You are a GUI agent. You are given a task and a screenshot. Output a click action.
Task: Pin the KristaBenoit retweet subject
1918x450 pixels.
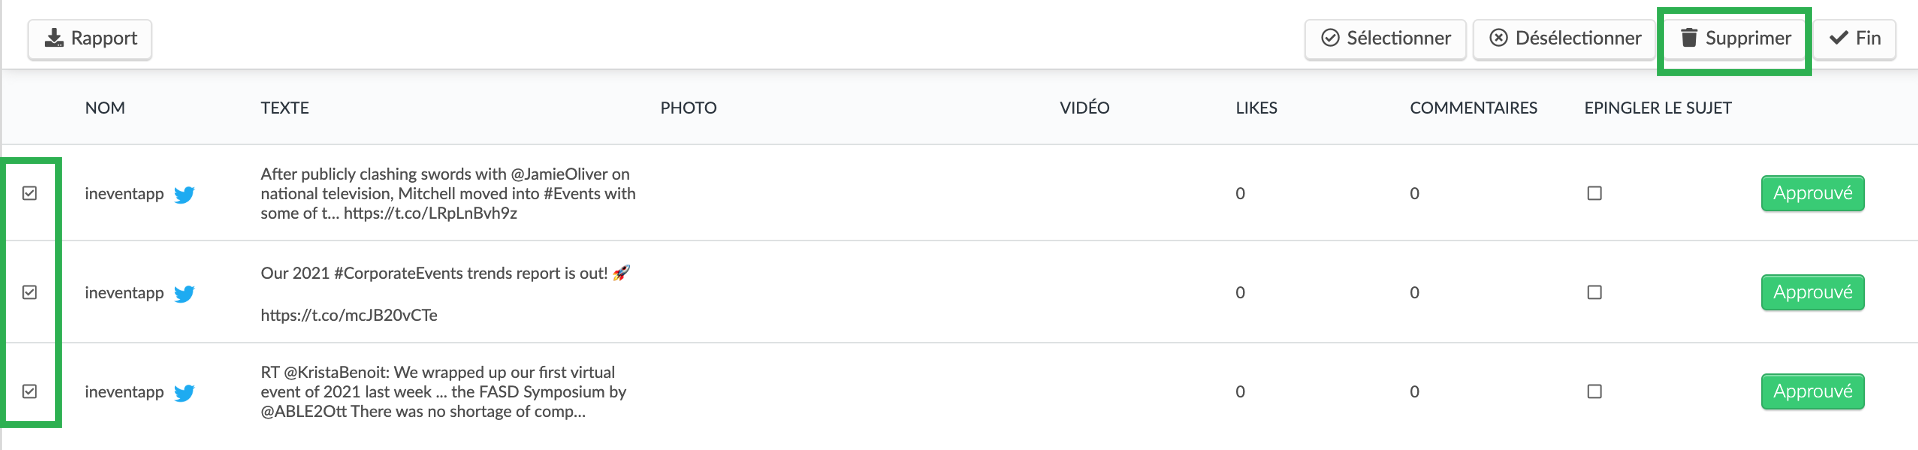(x=1595, y=391)
